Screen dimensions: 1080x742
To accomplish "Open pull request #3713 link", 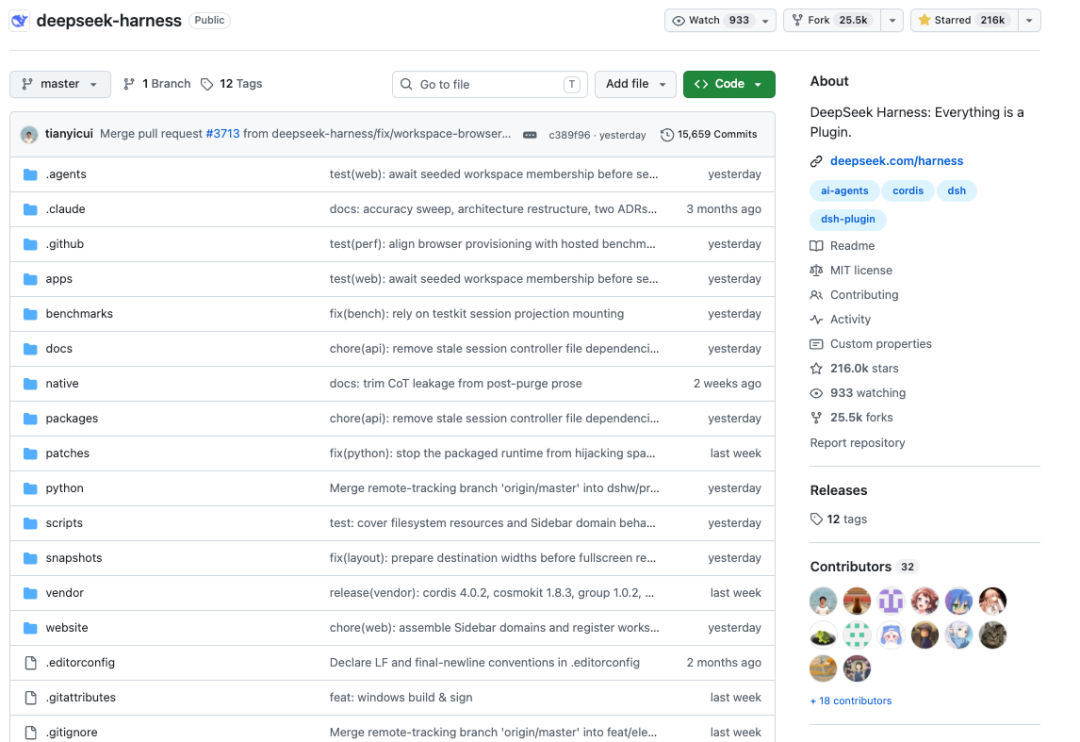I will 222,134.
